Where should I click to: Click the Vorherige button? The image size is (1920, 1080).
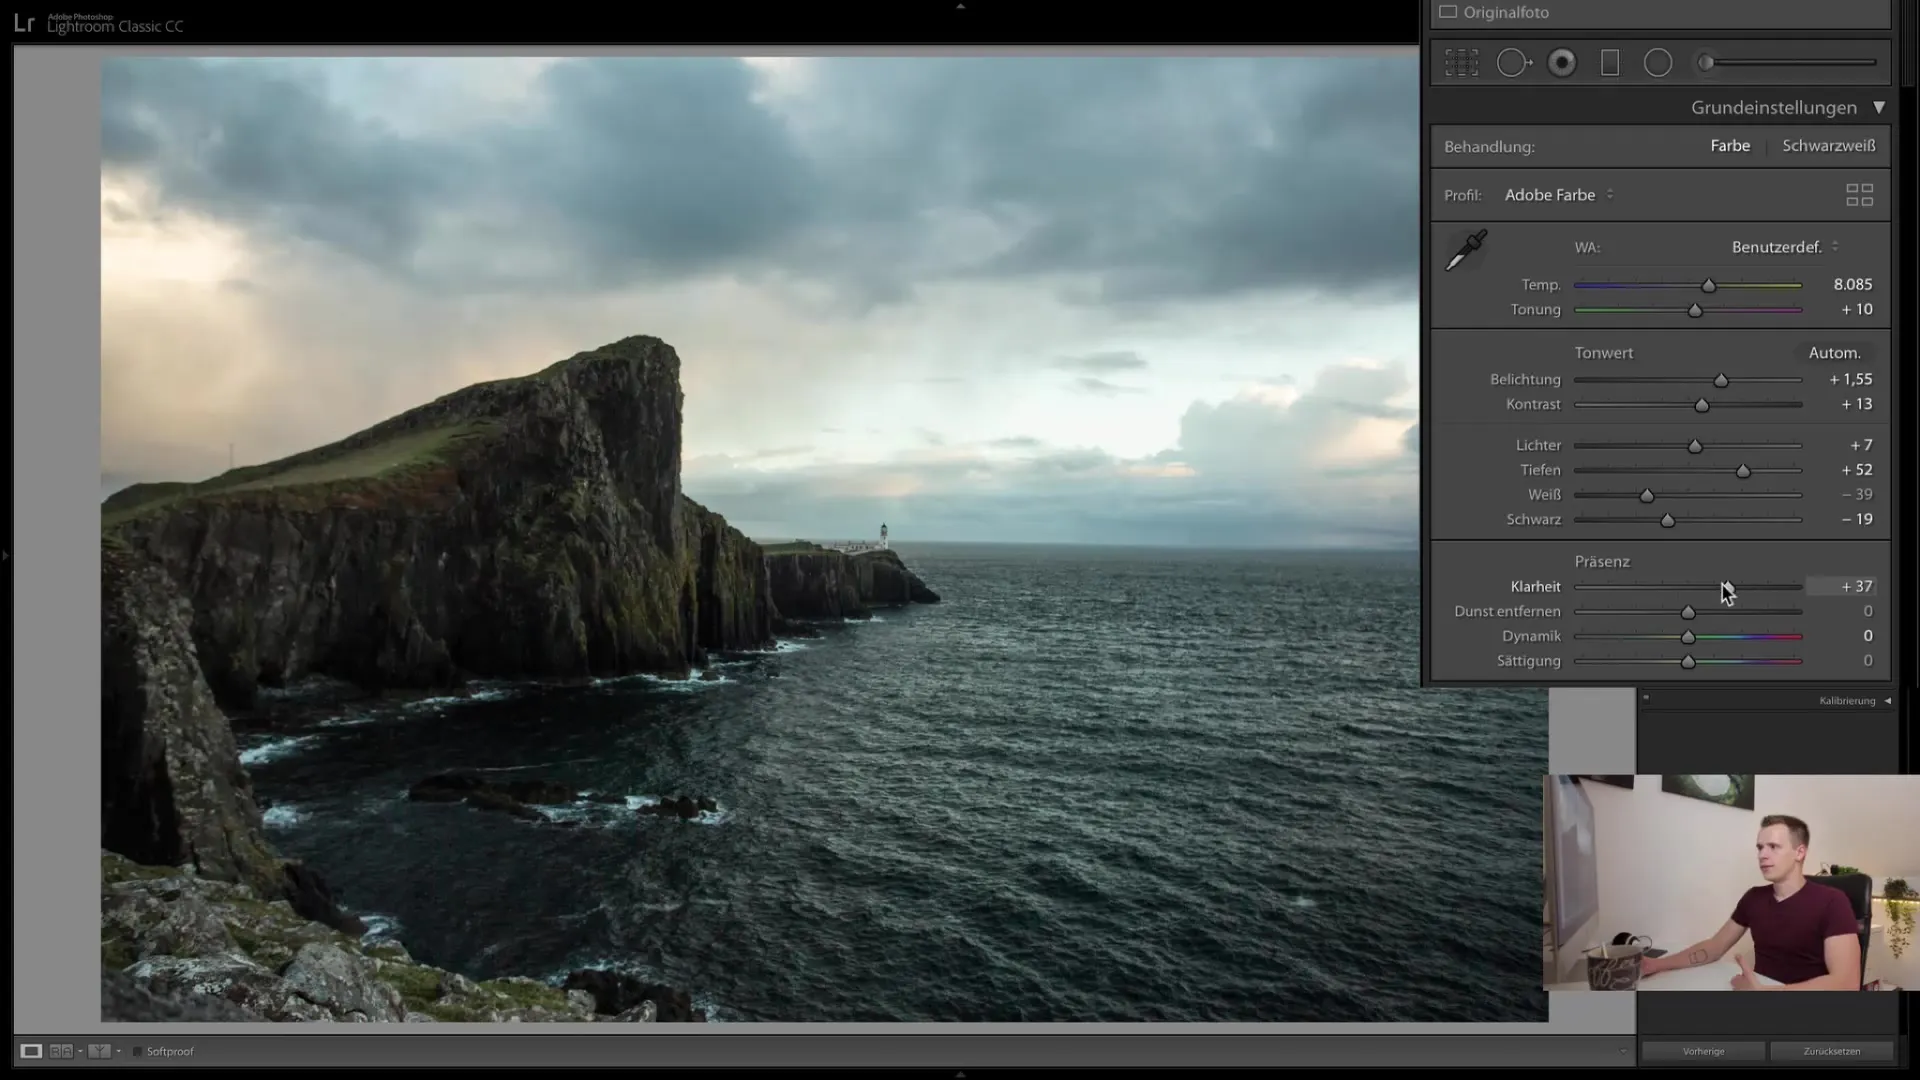[x=1703, y=1051]
